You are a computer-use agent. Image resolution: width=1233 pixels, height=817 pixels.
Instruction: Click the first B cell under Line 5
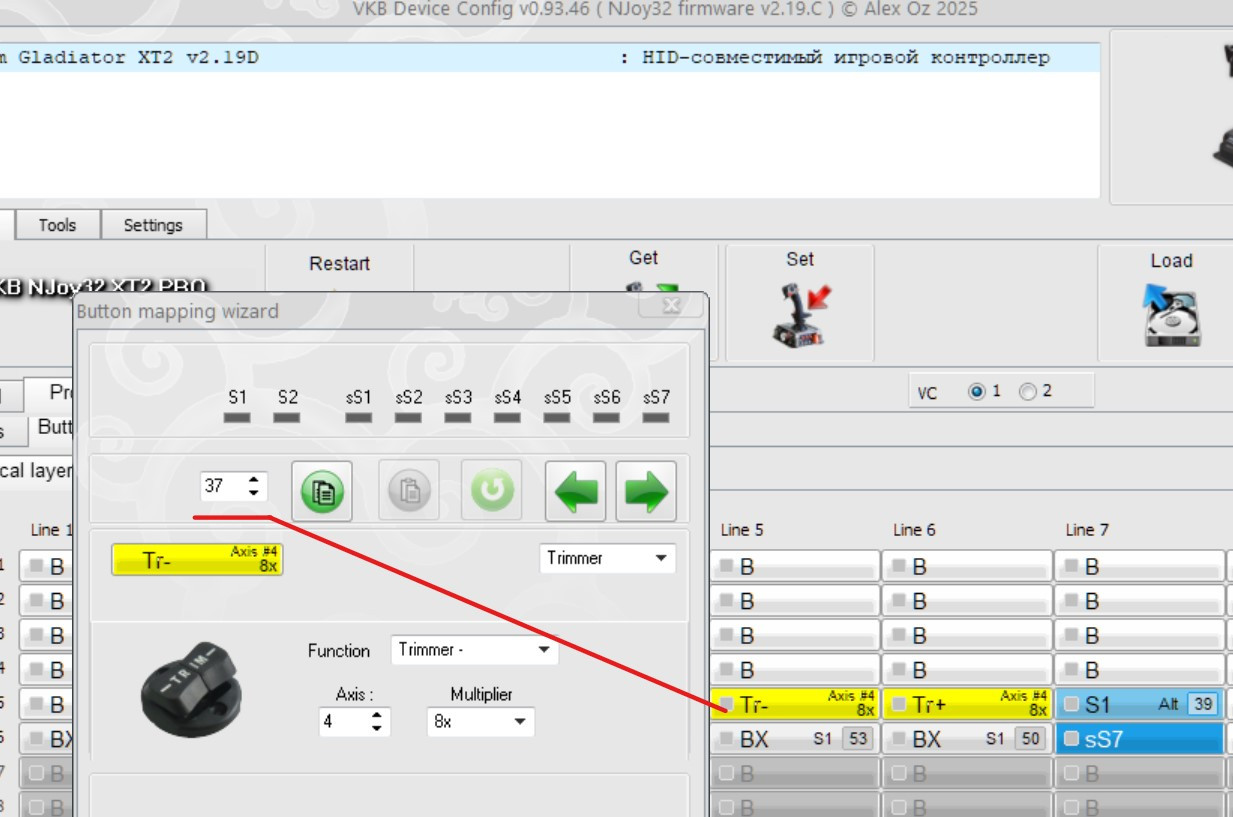point(794,566)
